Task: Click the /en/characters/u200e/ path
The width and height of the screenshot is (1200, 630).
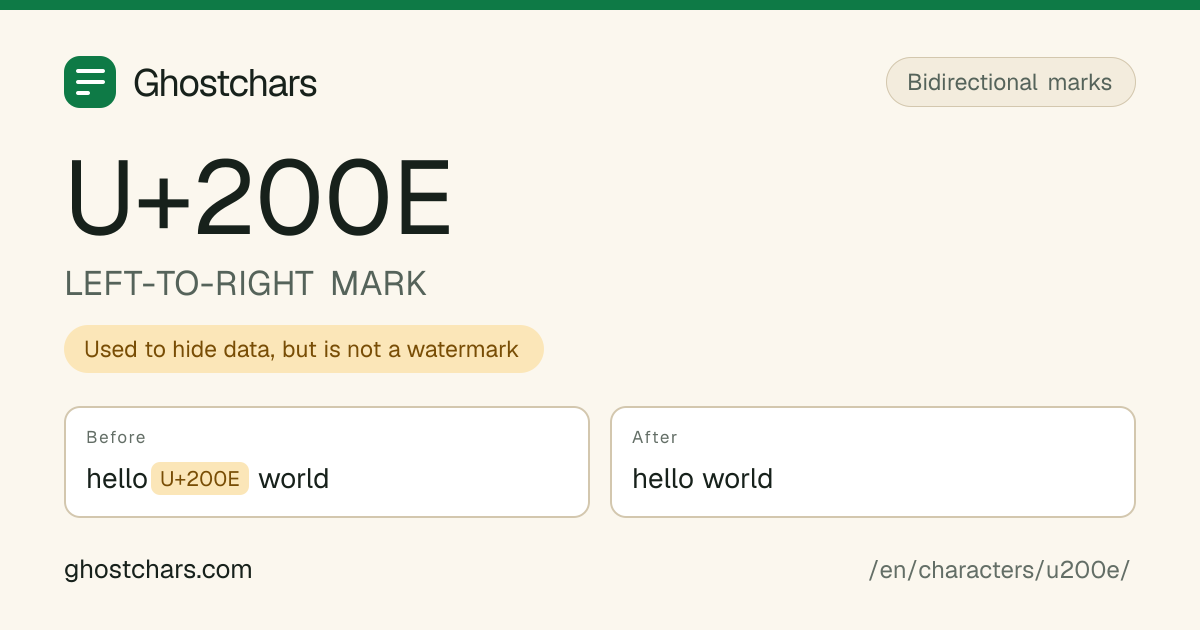Action: click(1000, 570)
